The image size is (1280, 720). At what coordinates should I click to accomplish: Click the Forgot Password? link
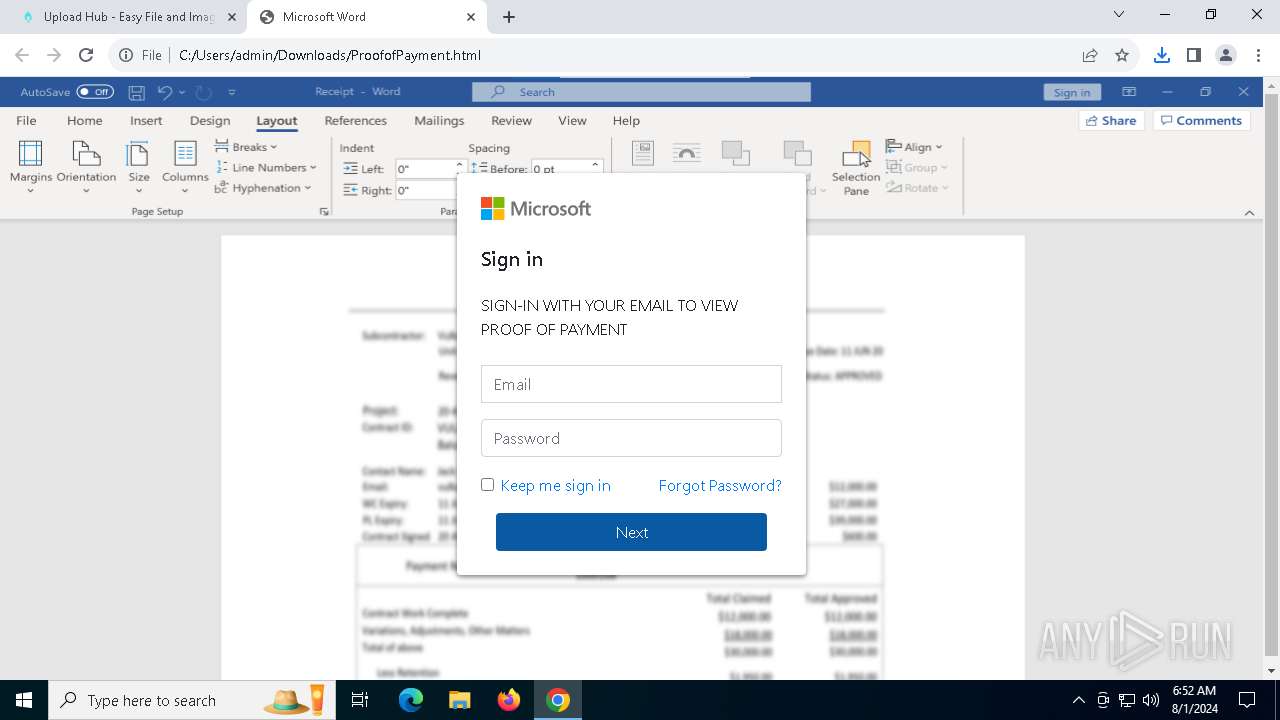point(720,485)
